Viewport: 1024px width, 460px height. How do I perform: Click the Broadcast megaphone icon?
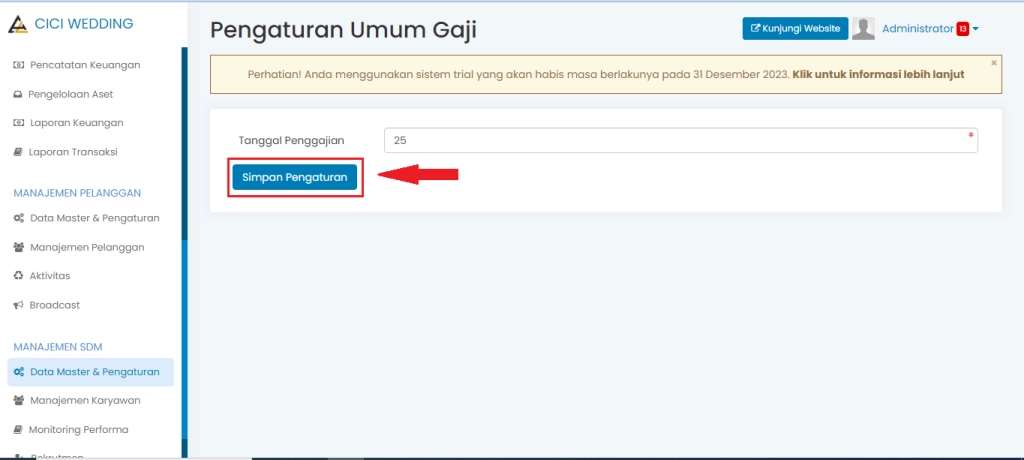pyautogui.click(x=18, y=304)
